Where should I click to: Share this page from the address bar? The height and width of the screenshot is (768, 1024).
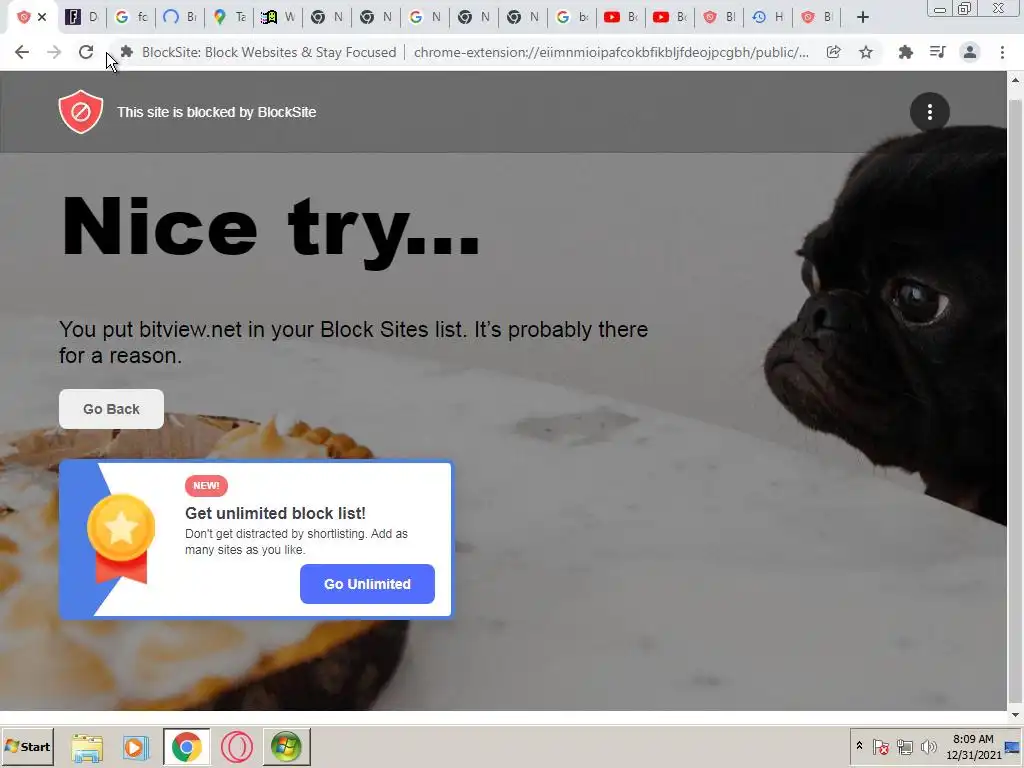coord(833,52)
